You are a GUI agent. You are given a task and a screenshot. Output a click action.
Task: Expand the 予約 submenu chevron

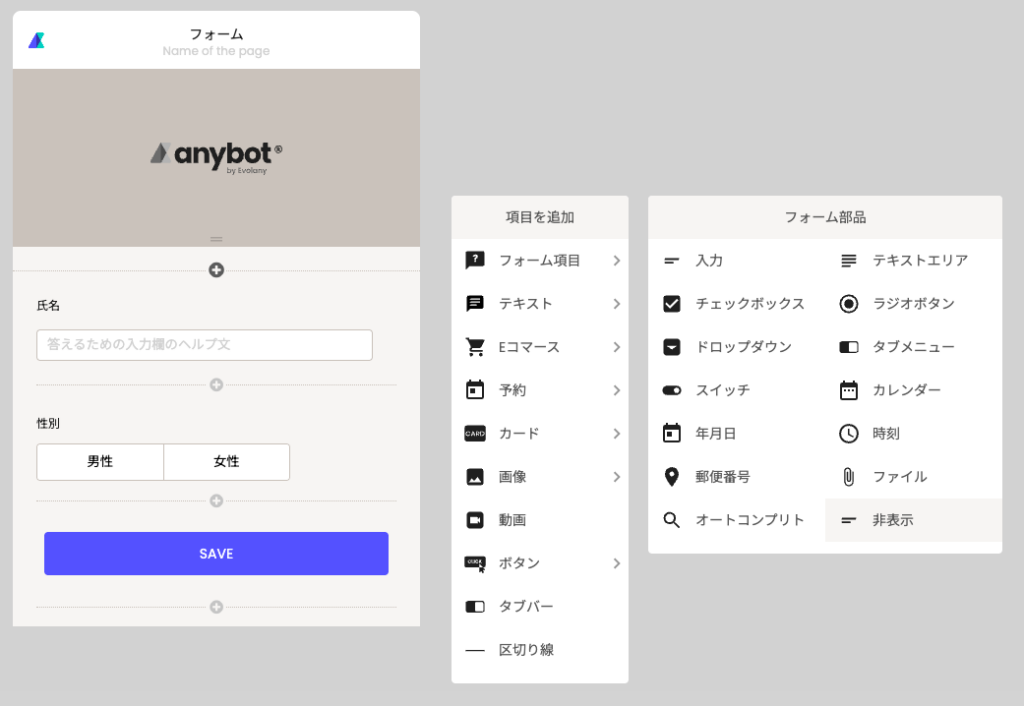point(616,391)
